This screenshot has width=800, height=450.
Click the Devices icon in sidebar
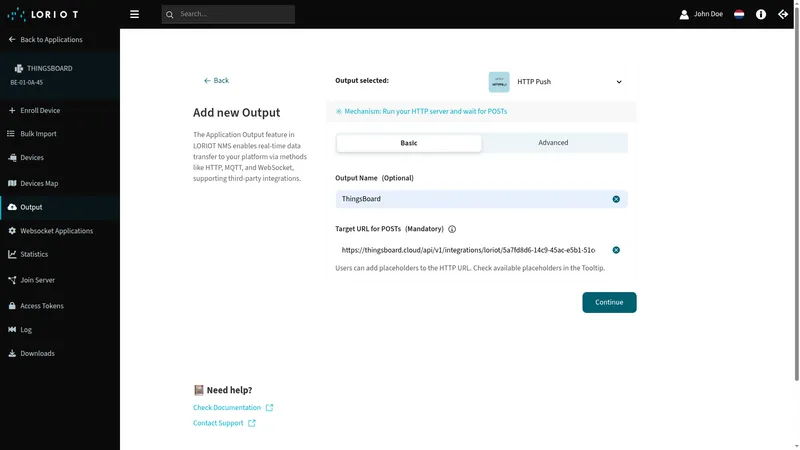(x=12, y=158)
